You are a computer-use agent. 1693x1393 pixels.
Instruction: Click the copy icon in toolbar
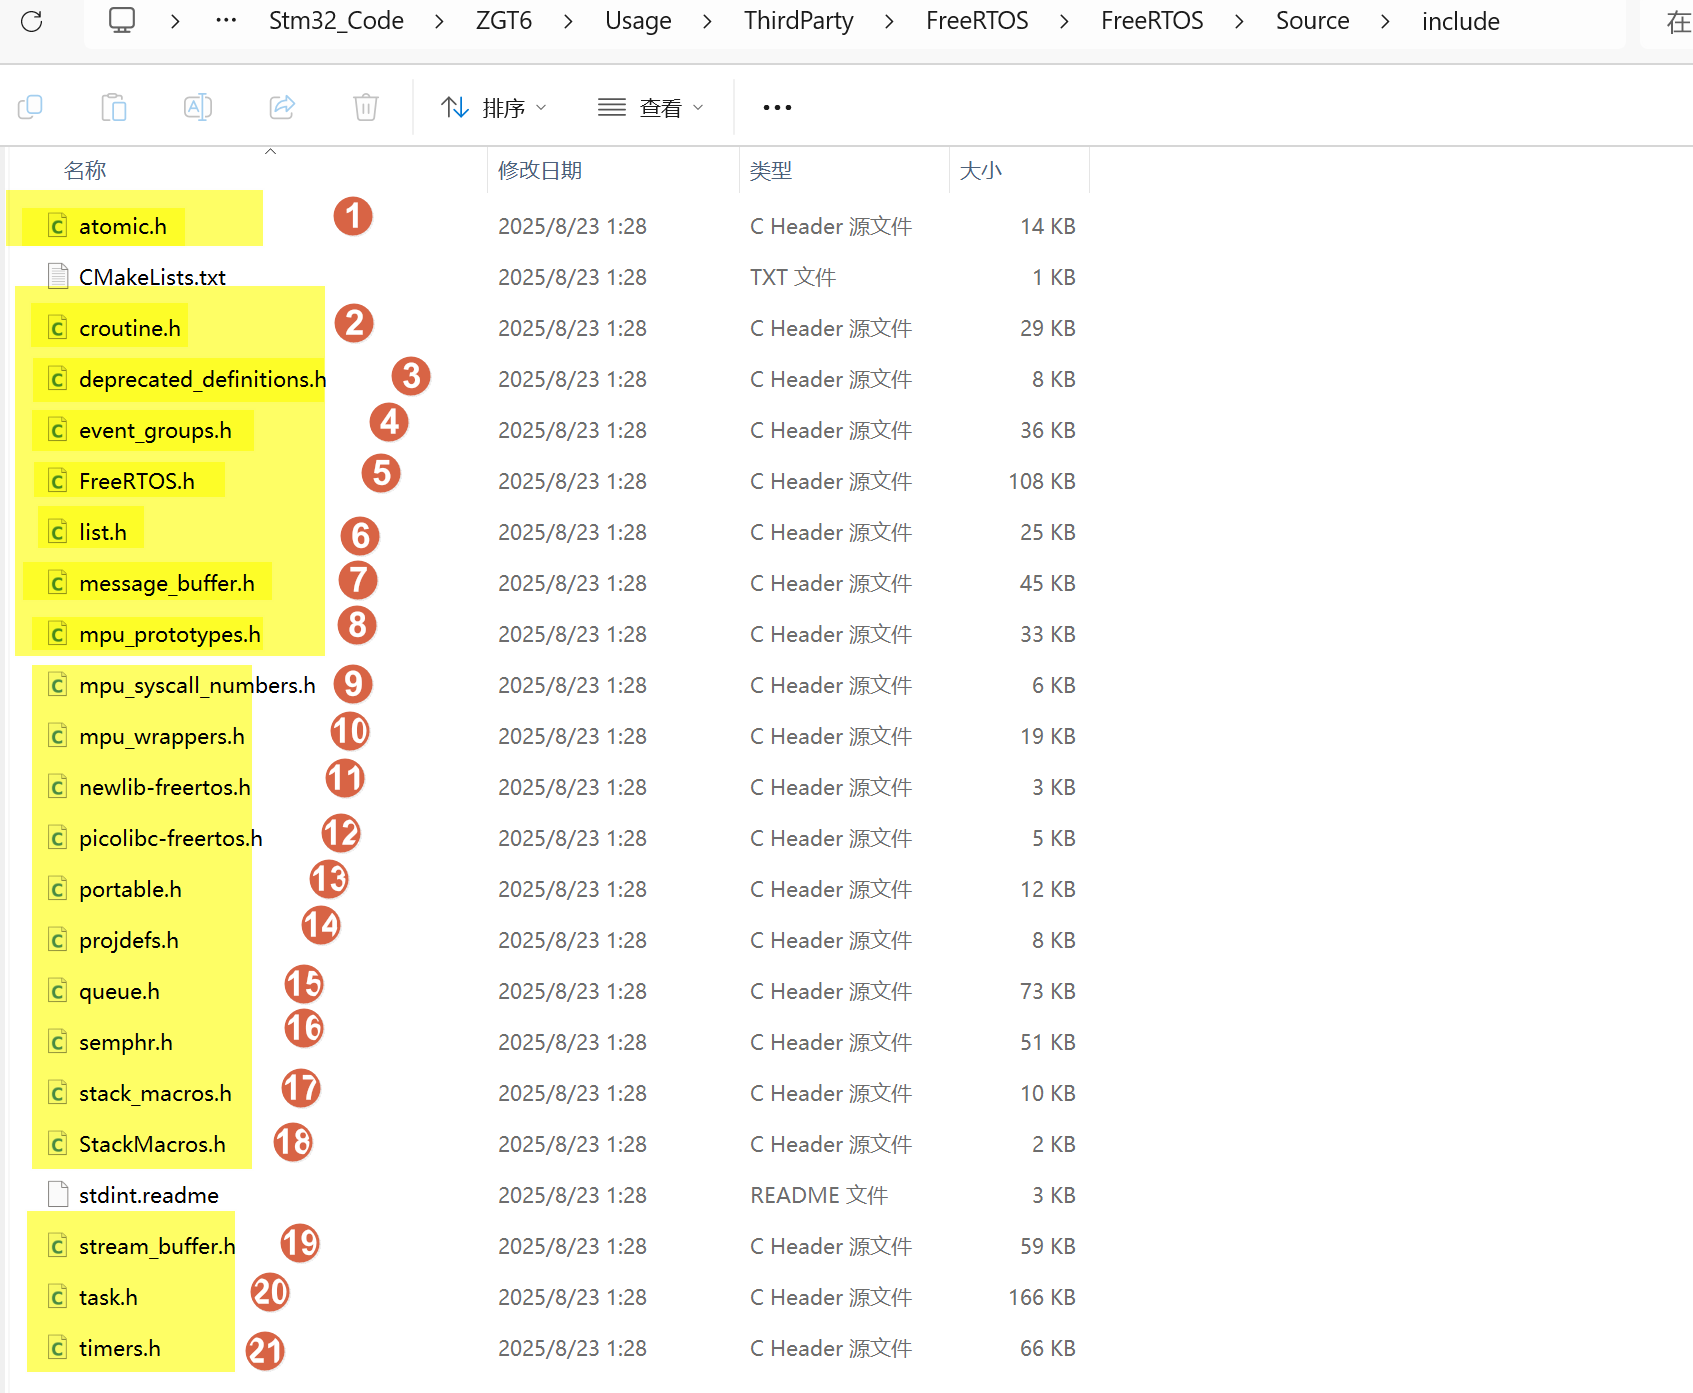tap(30, 107)
